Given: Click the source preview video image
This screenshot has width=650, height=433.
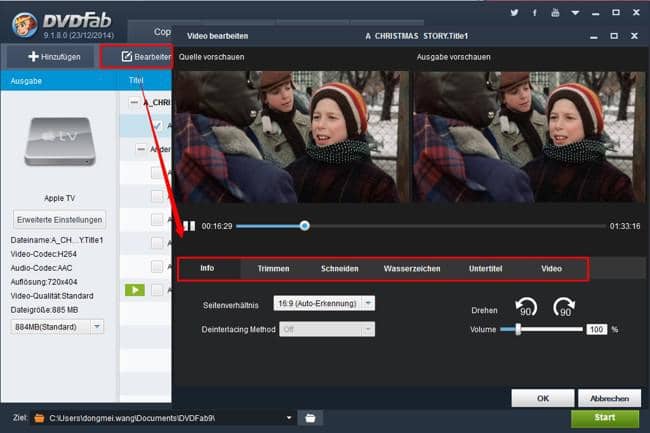Looking at the screenshot, I should pos(291,137).
